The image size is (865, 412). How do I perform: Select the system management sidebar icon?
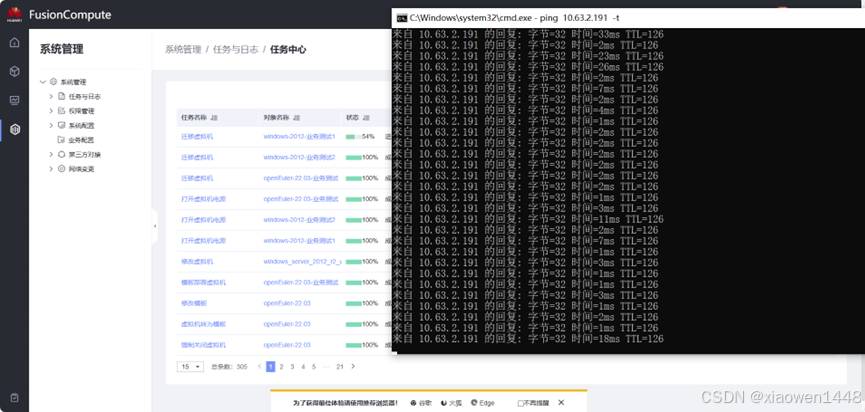tap(14, 129)
